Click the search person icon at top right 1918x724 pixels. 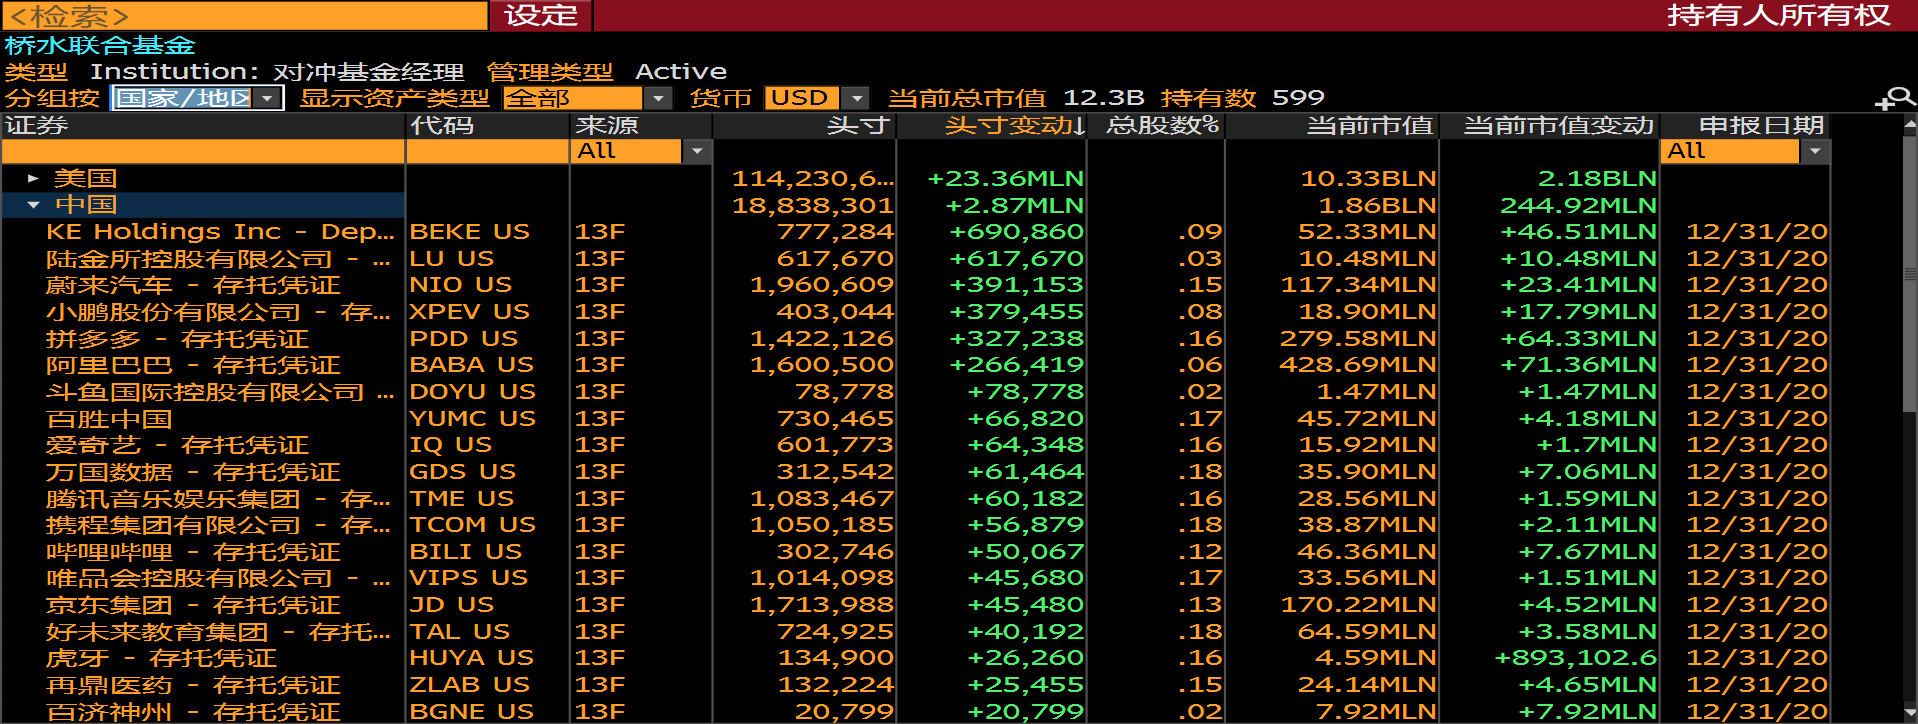[x=1894, y=98]
